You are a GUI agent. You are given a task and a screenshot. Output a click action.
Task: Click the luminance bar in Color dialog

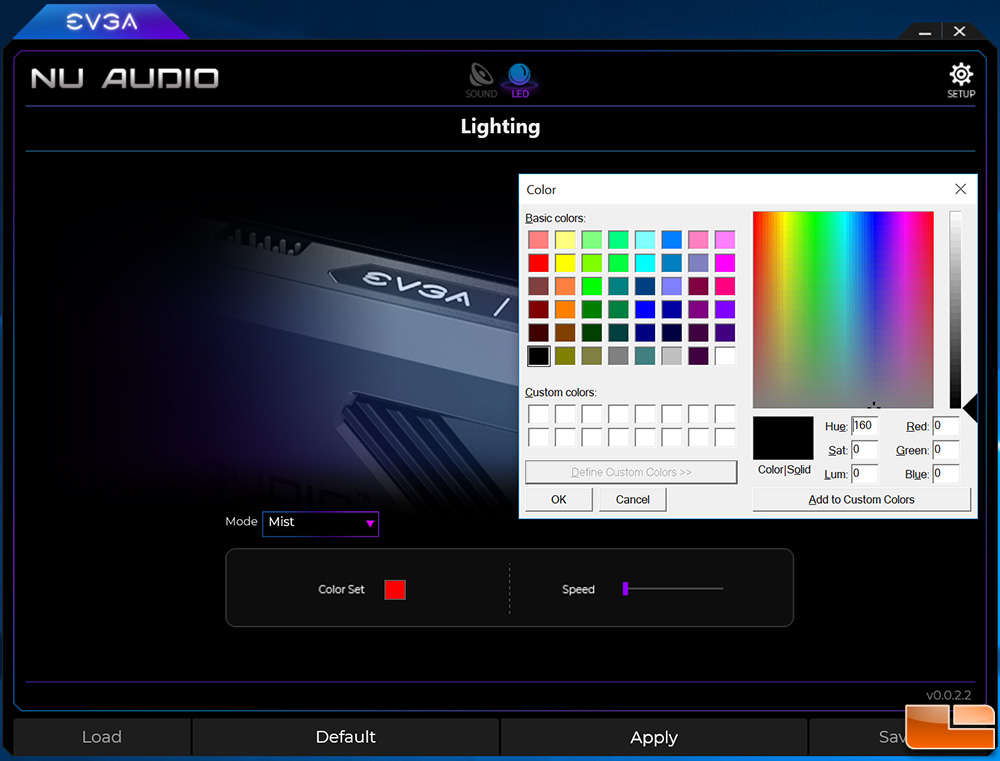[x=955, y=309]
